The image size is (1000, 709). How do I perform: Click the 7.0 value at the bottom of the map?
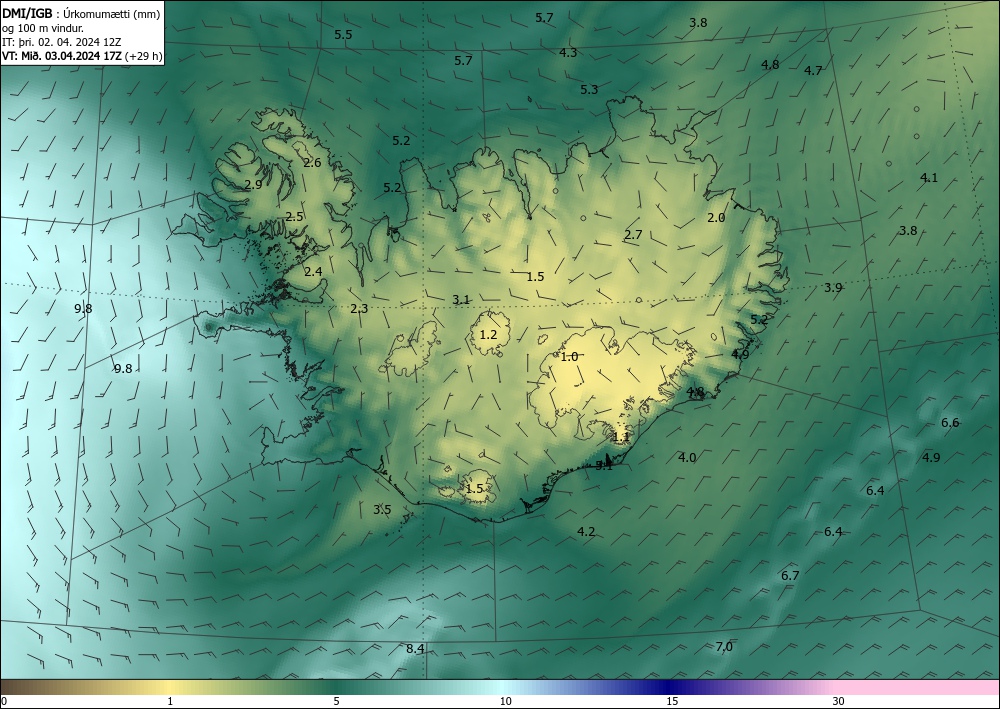click(x=724, y=647)
